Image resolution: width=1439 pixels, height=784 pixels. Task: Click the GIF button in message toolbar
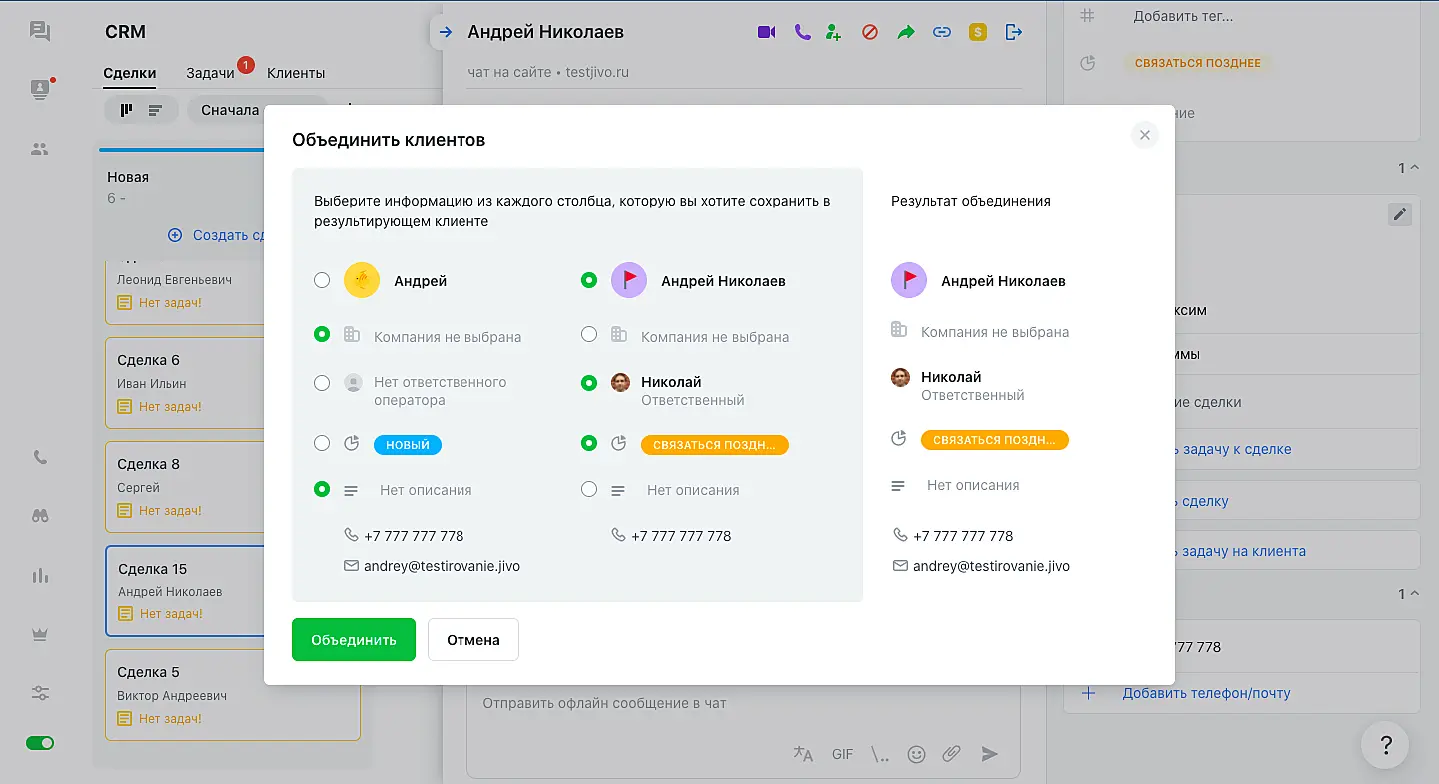[842, 754]
